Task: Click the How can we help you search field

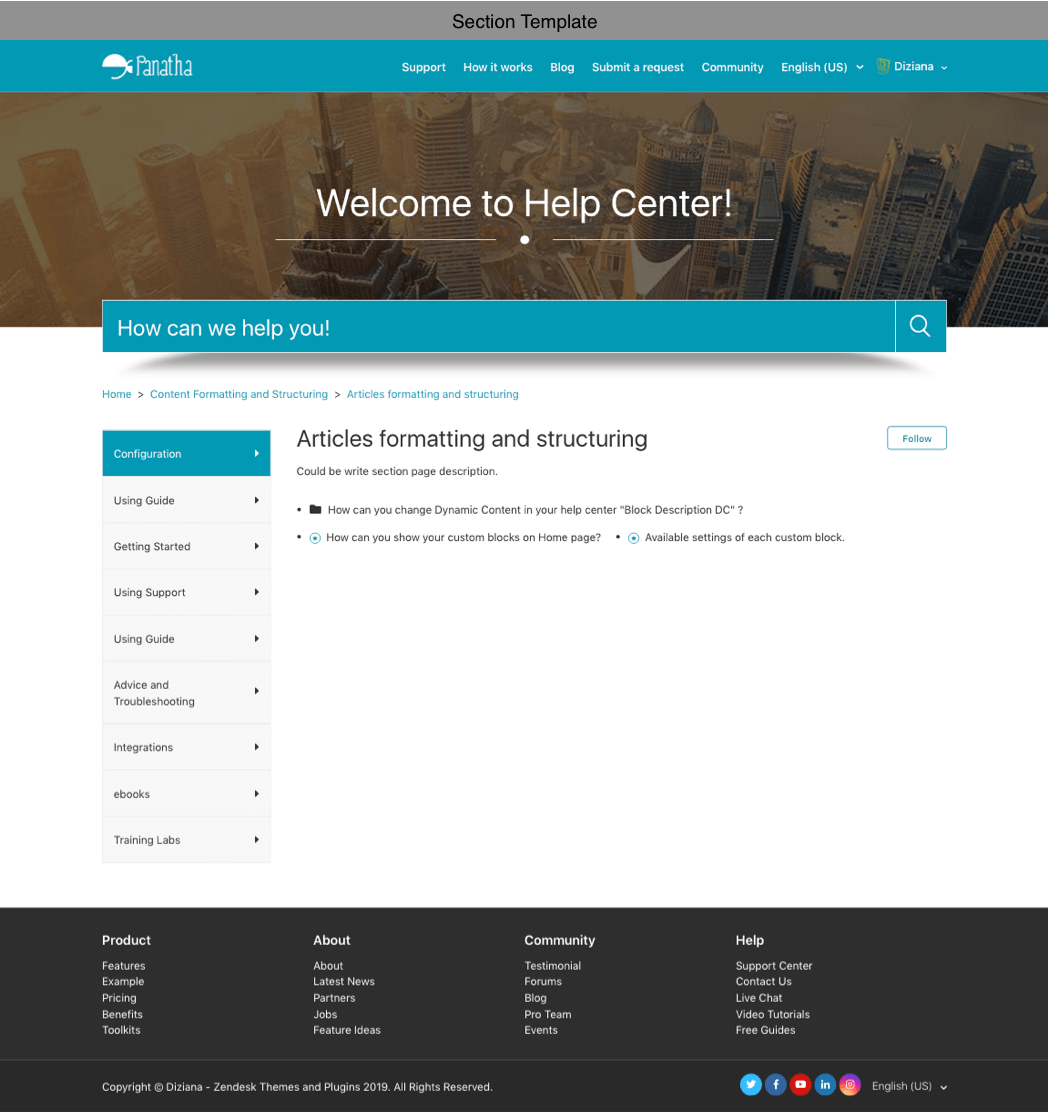Action: (x=498, y=327)
